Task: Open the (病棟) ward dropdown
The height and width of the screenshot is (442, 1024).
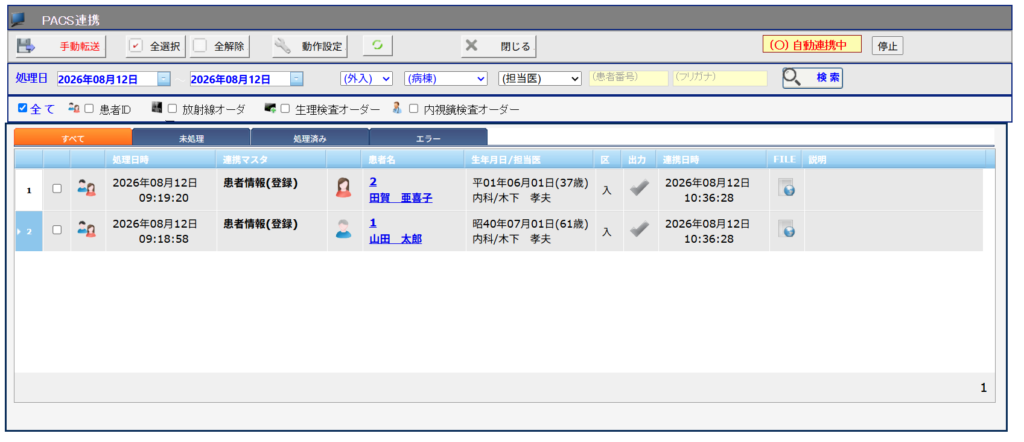Action: click(x=446, y=78)
